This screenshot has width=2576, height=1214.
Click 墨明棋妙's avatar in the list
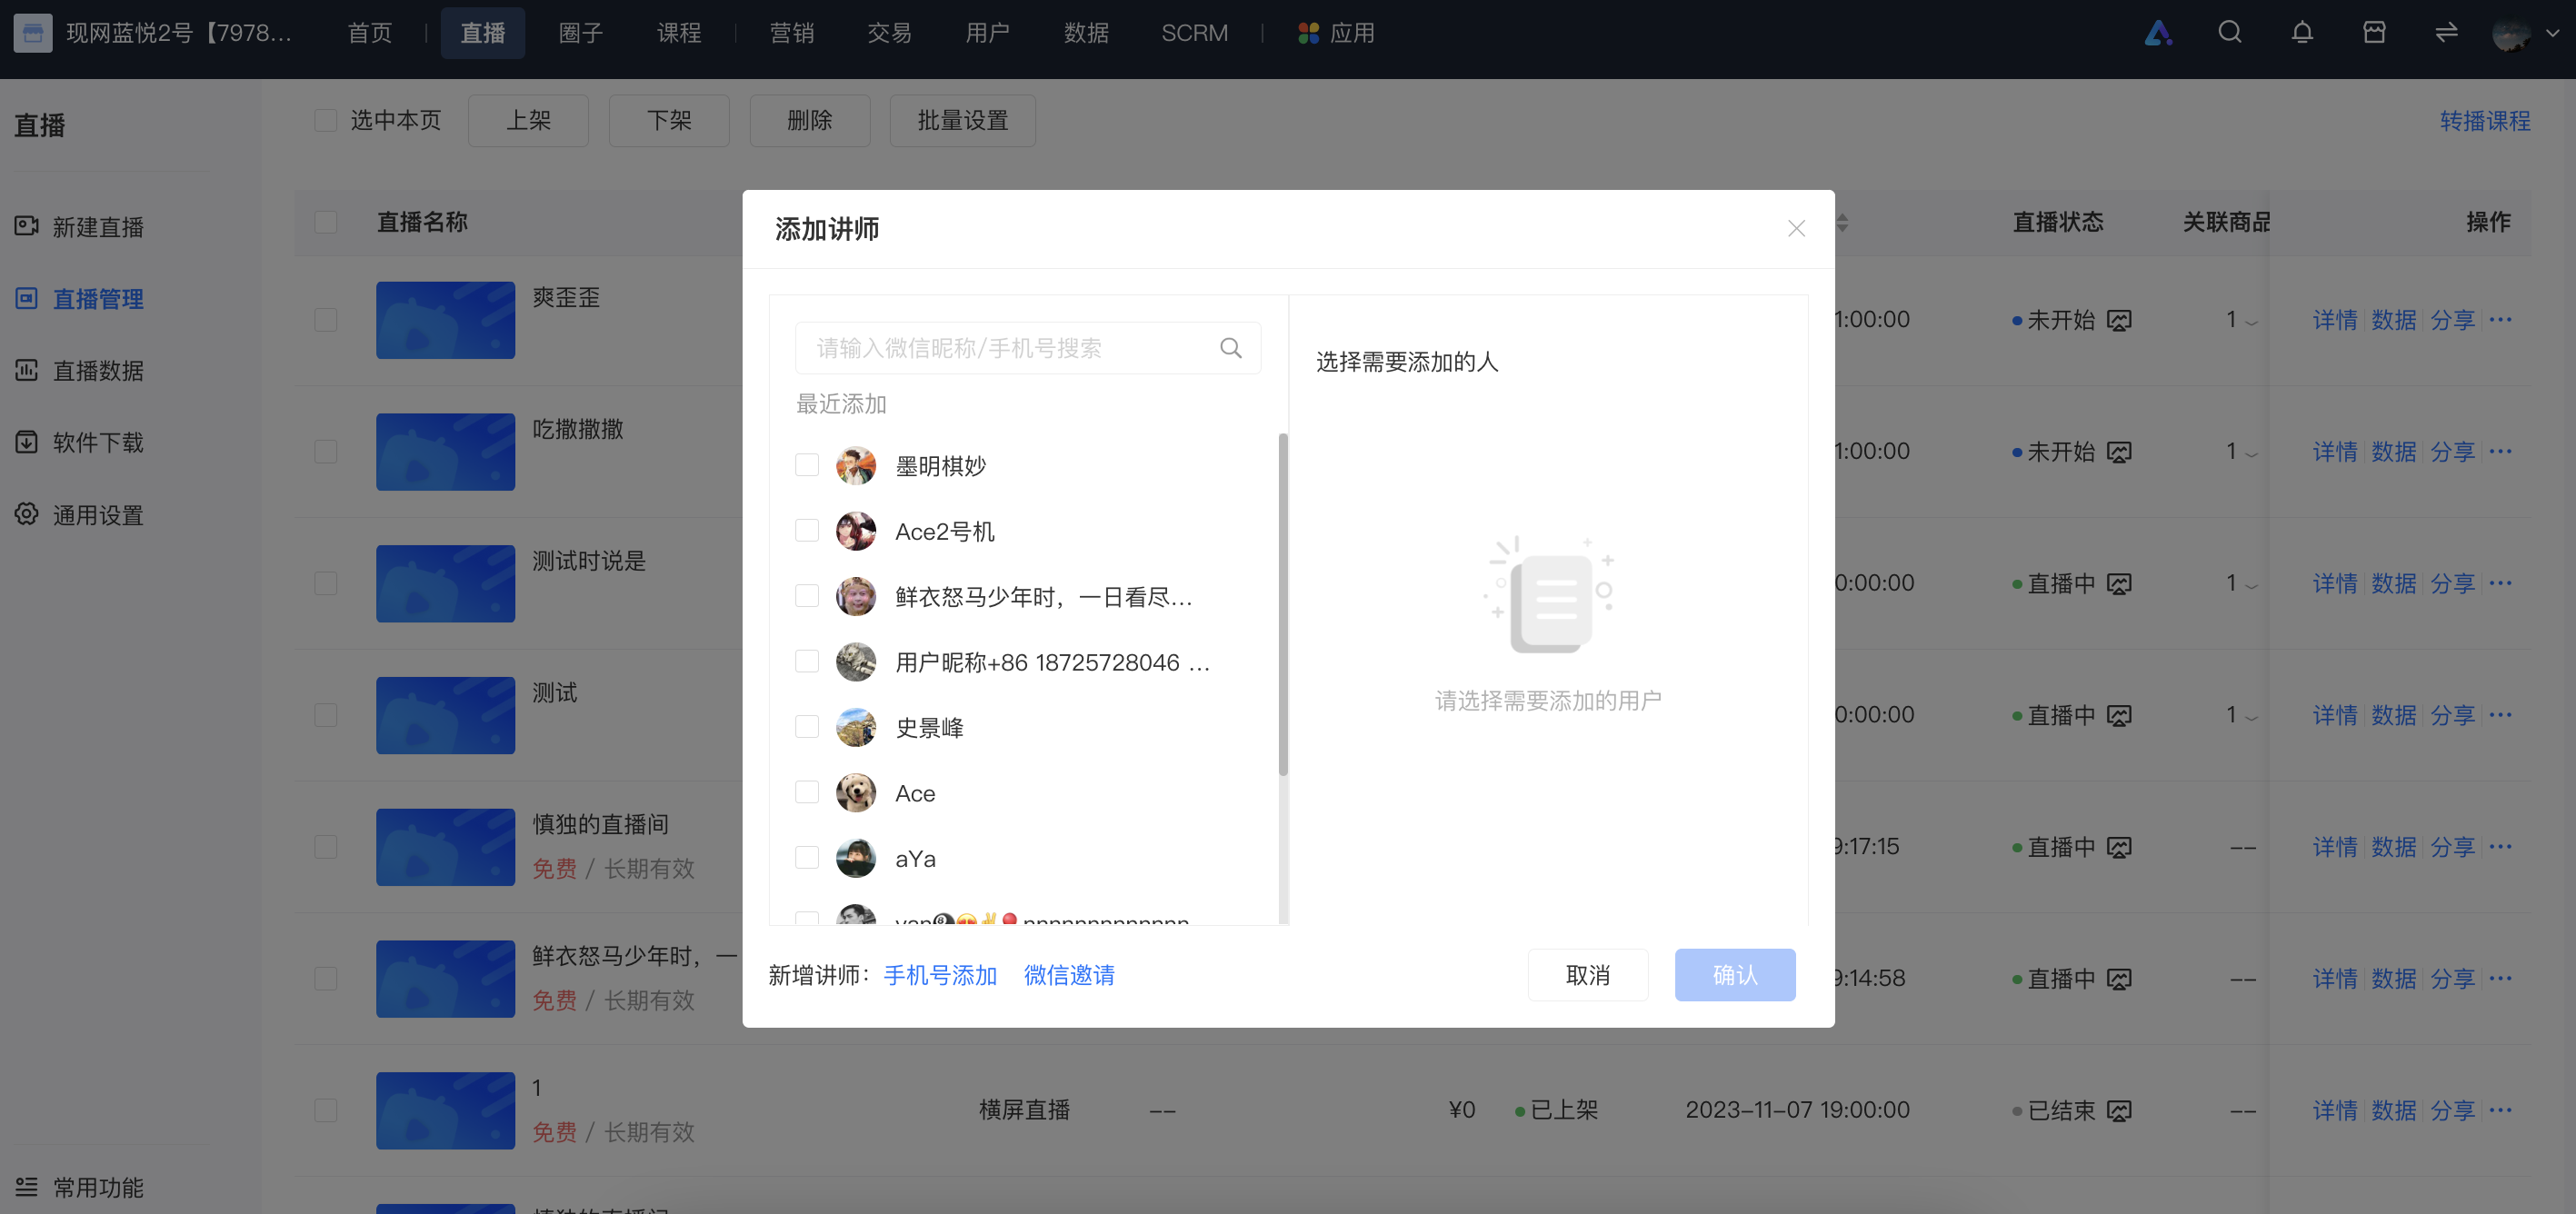856,466
